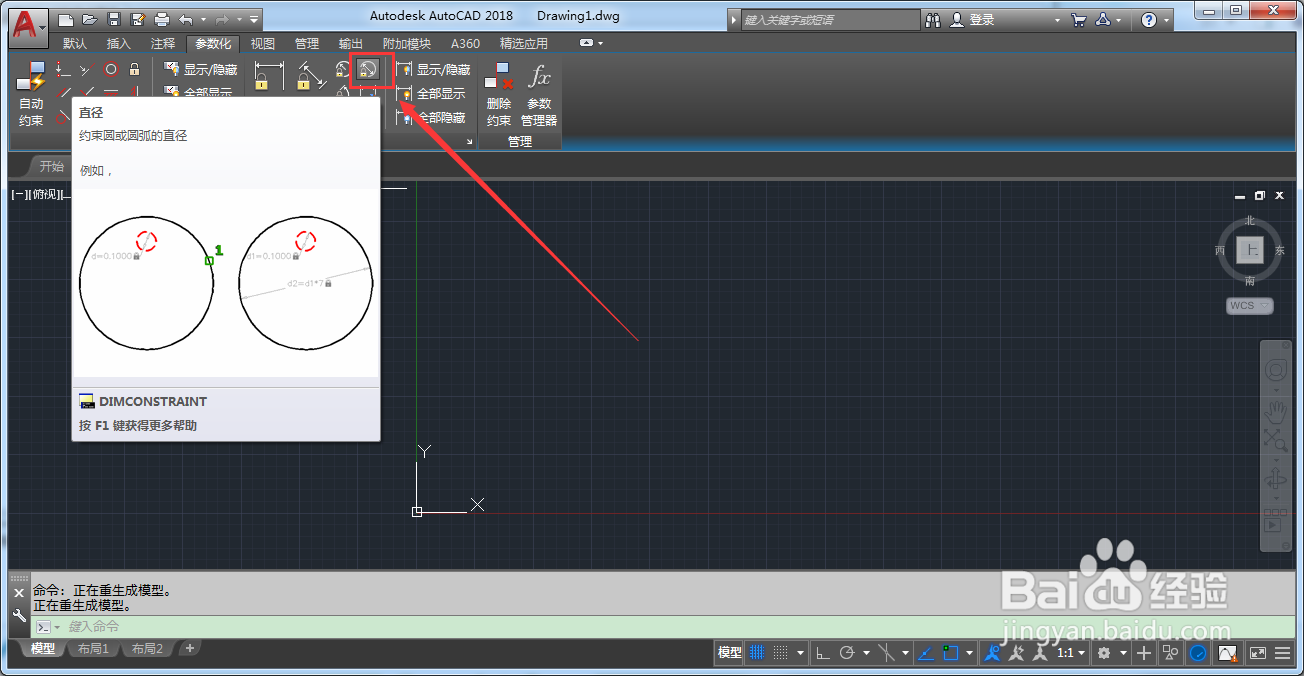Select the Fix lock geometric constraint icon

[x=134, y=69]
